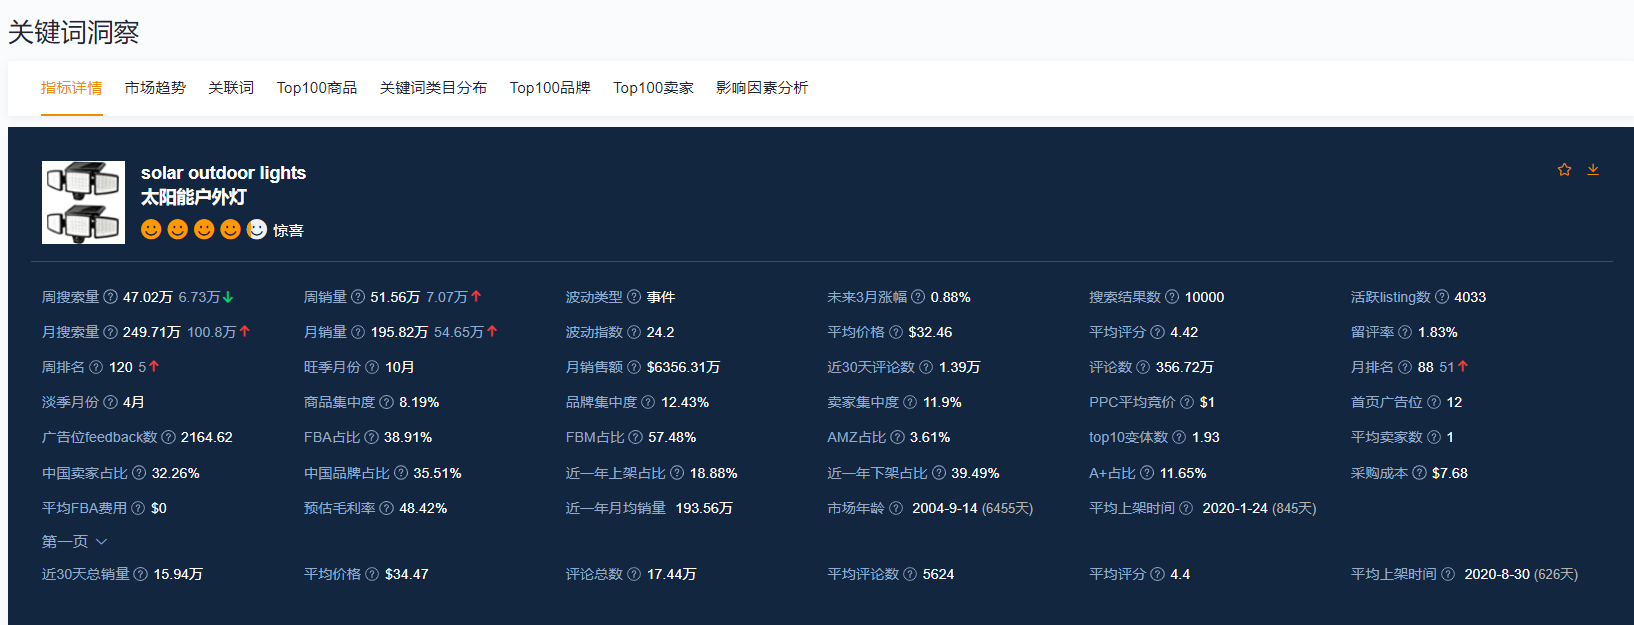Click the download export icon
1634x625 pixels.
1593,170
